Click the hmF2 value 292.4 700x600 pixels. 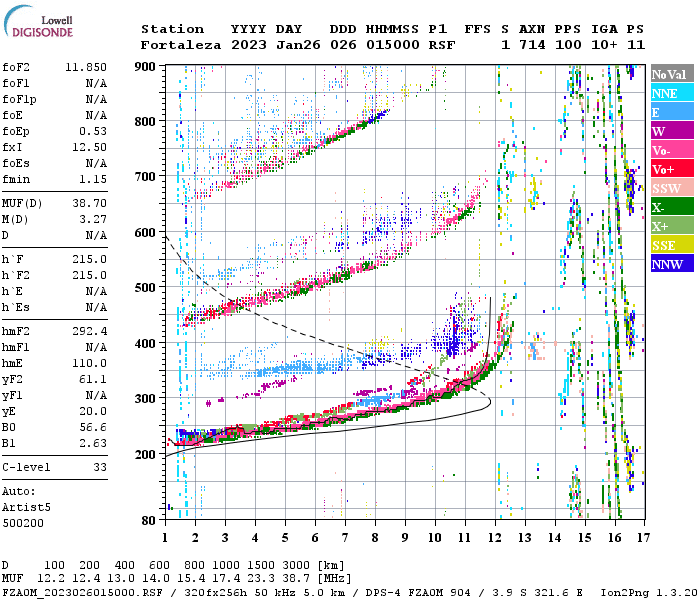[x=89, y=331]
